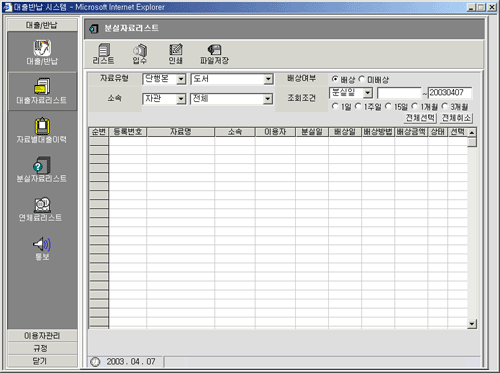Click the table vertical scrollbar thumb

click(x=472, y=142)
